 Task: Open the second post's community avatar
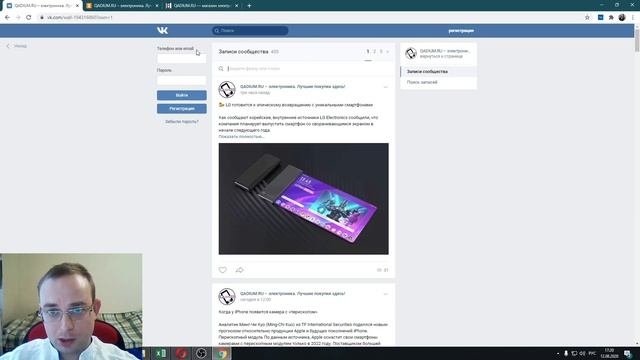pos(227,297)
